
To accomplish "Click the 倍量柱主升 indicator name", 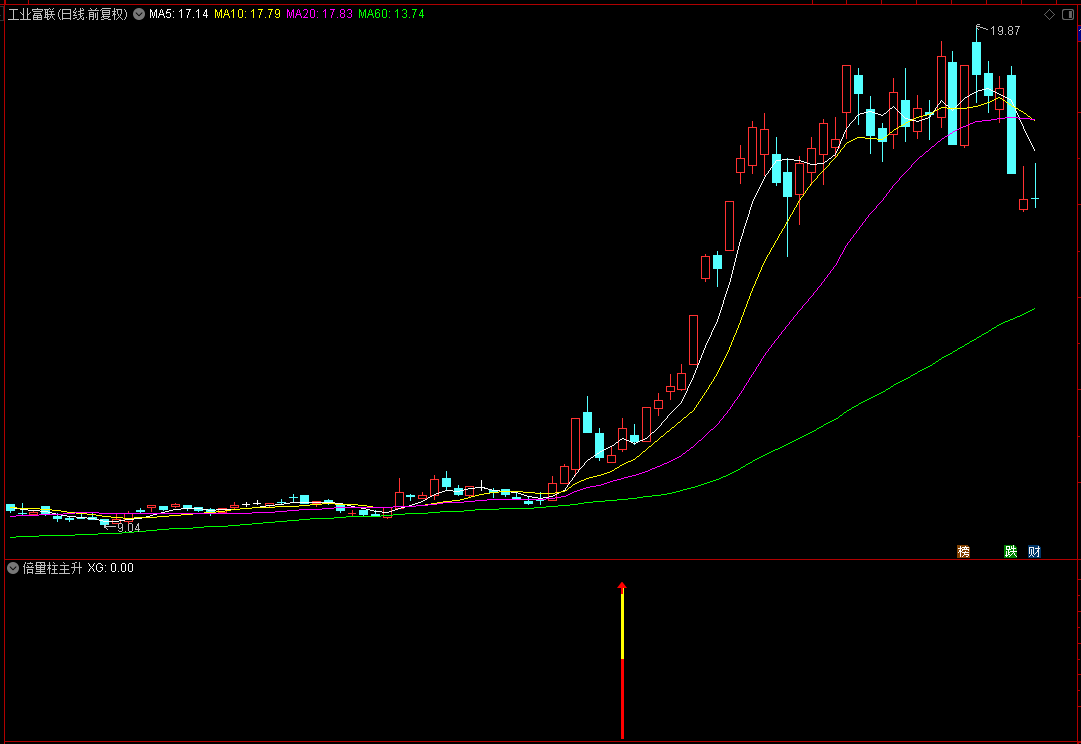I will tap(52, 568).
